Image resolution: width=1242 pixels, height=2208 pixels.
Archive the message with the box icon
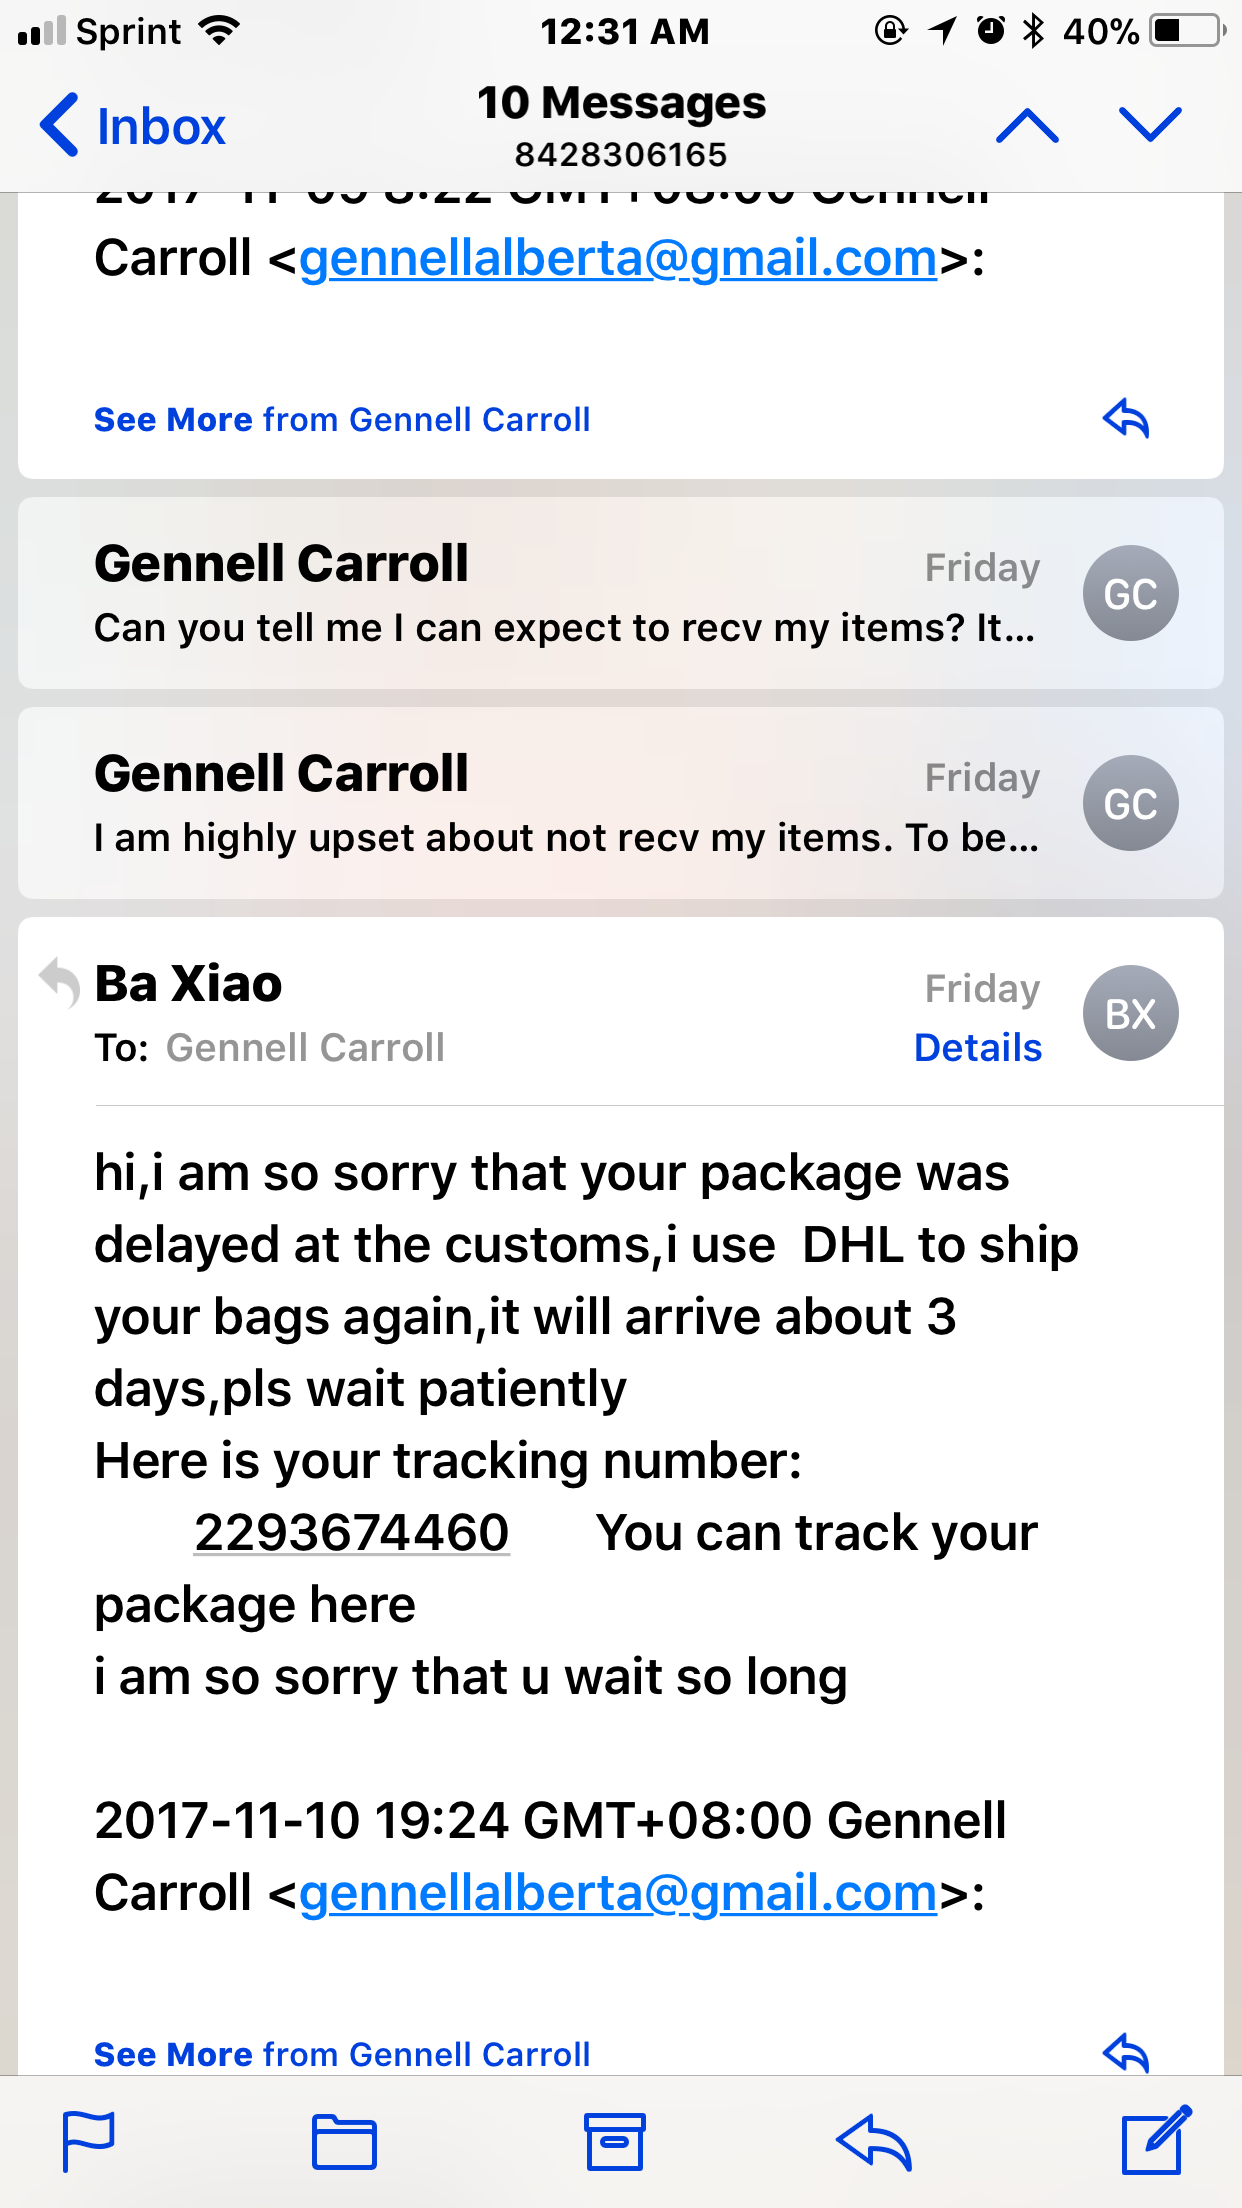coord(614,2141)
